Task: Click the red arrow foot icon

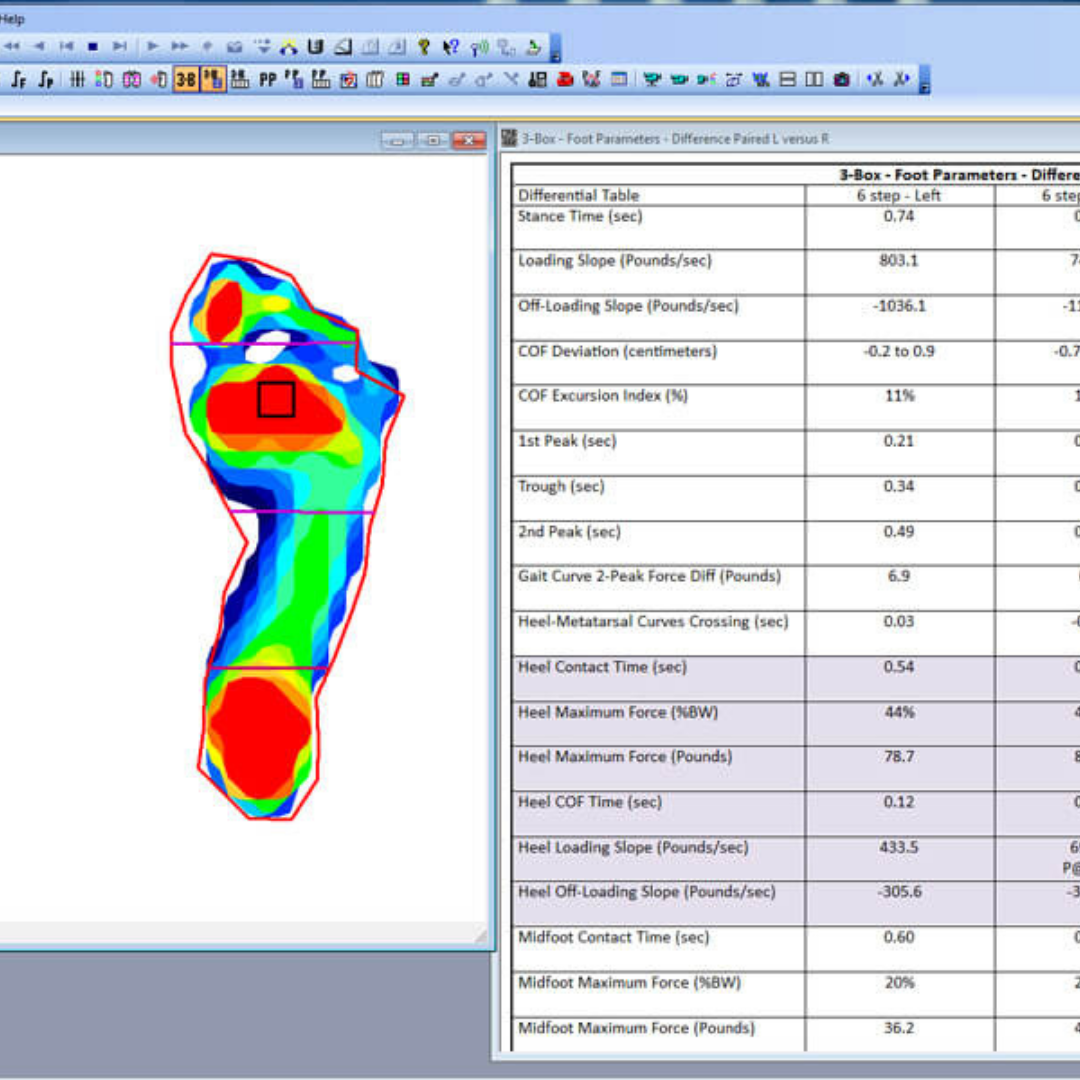Action: (158, 80)
